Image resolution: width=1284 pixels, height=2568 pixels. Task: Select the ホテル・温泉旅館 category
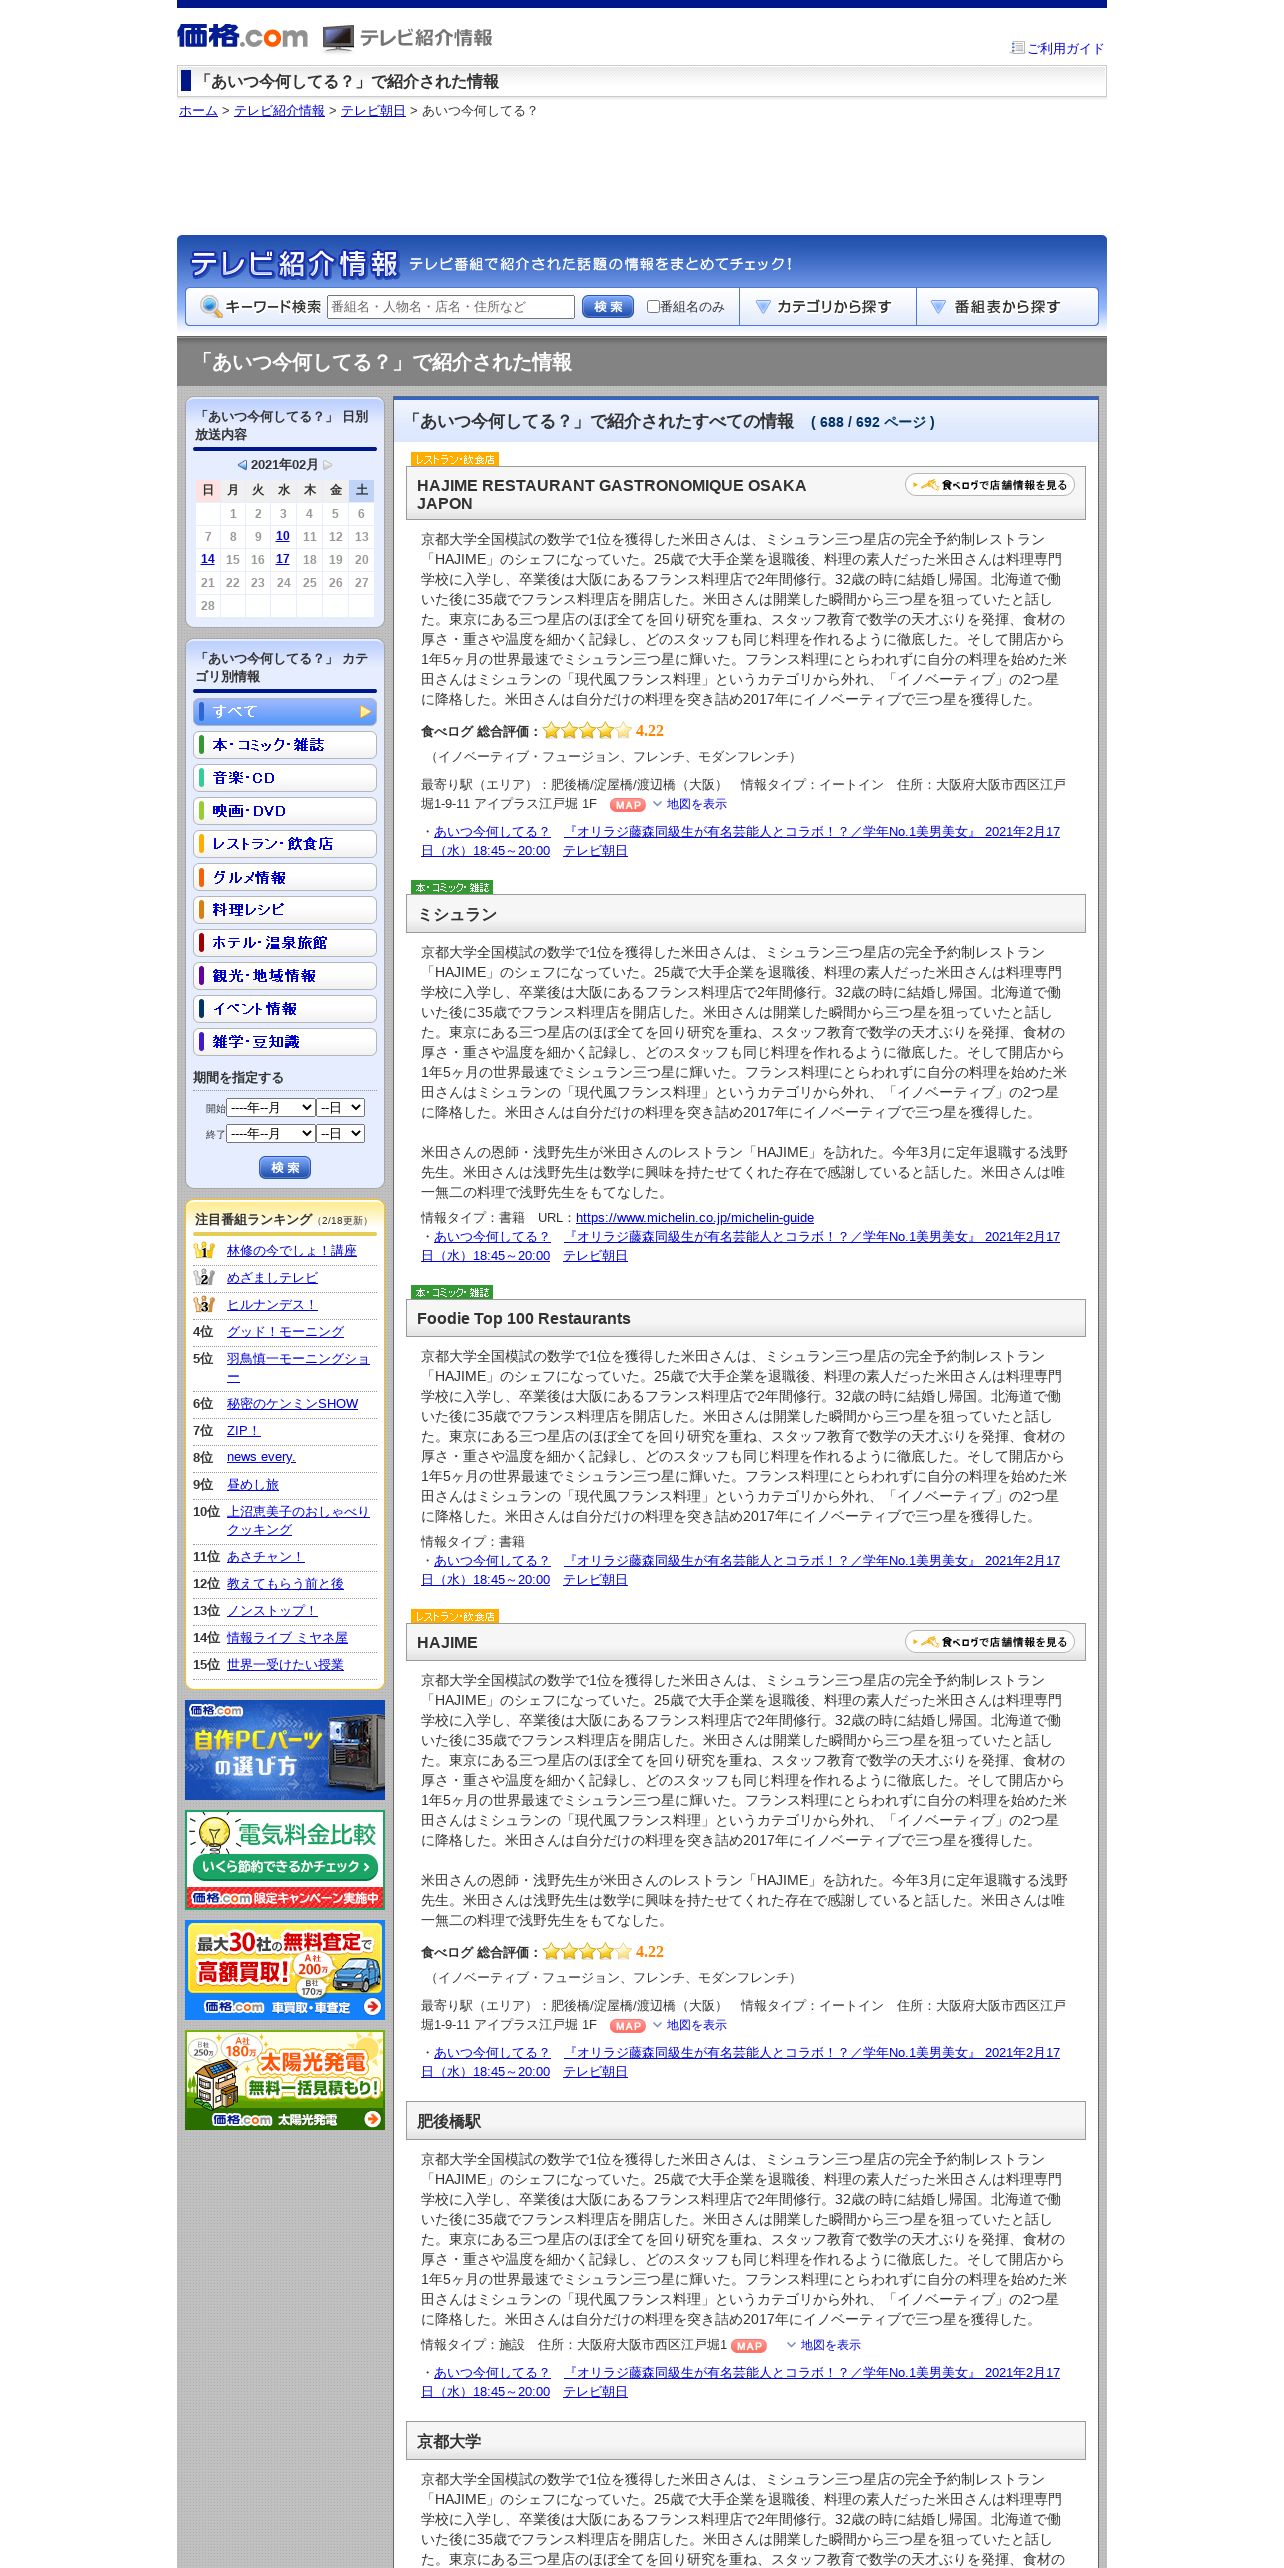[285, 943]
